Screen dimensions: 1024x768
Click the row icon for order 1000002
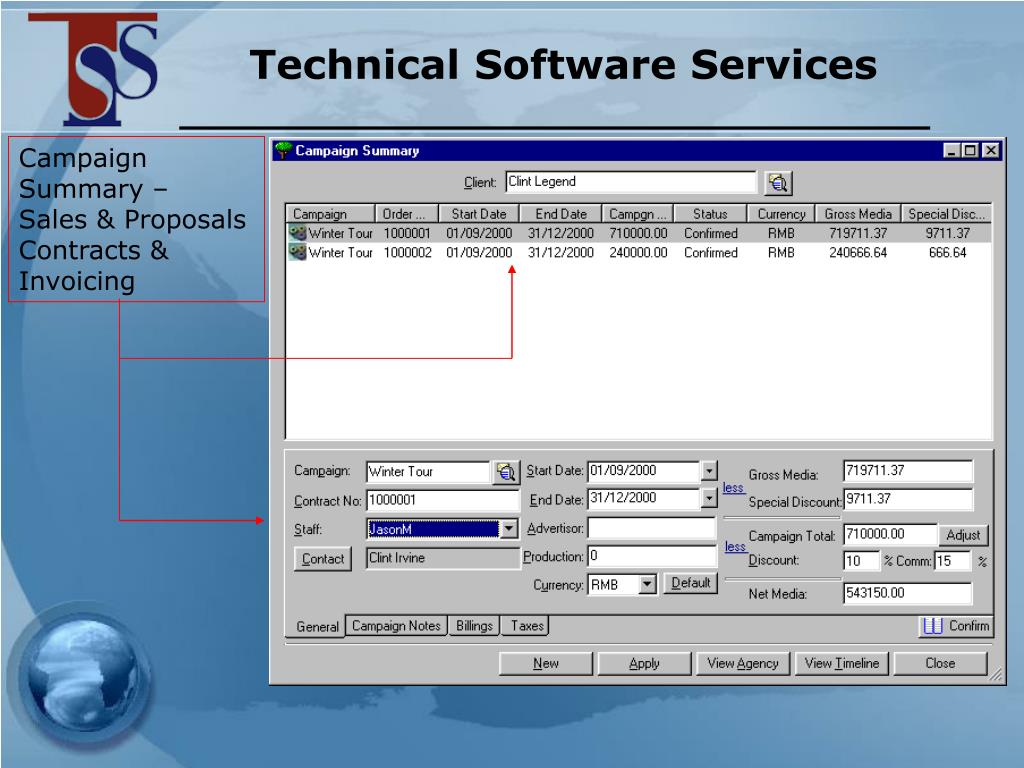tap(298, 252)
